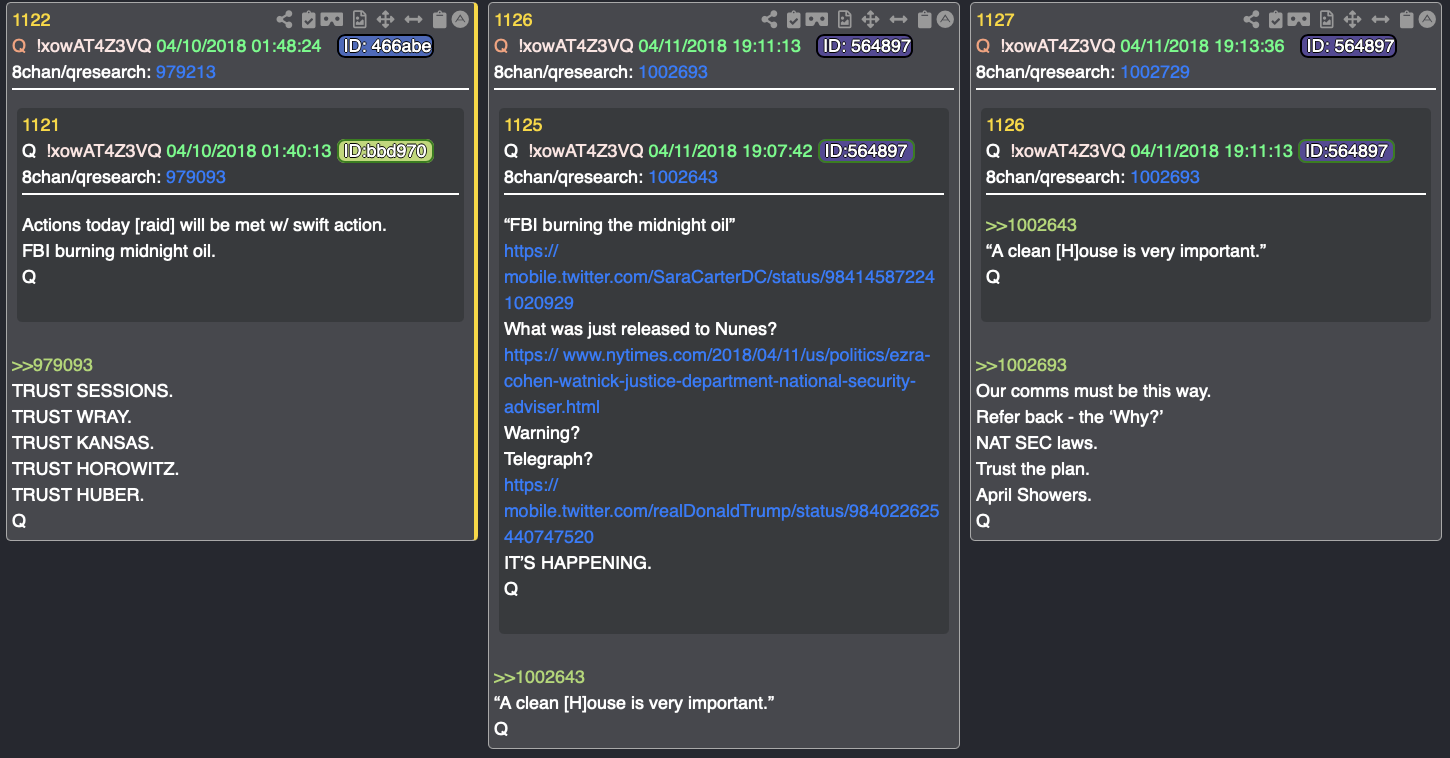Select text 'Trust the plan.'
The image size is (1450, 758).
tap(1033, 469)
